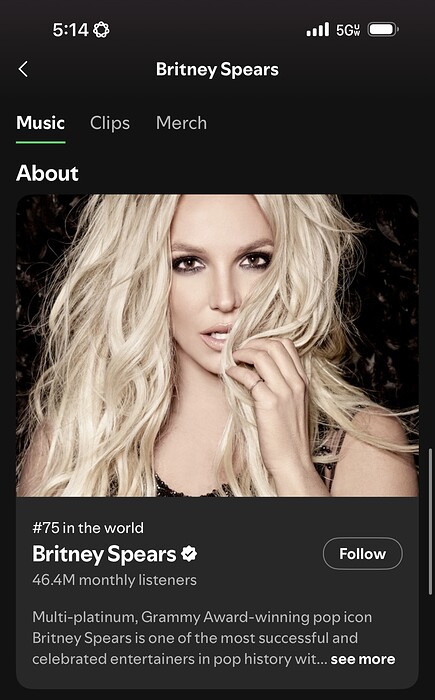Switch to the Clips tab
This screenshot has width=435, height=700.
(110, 123)
